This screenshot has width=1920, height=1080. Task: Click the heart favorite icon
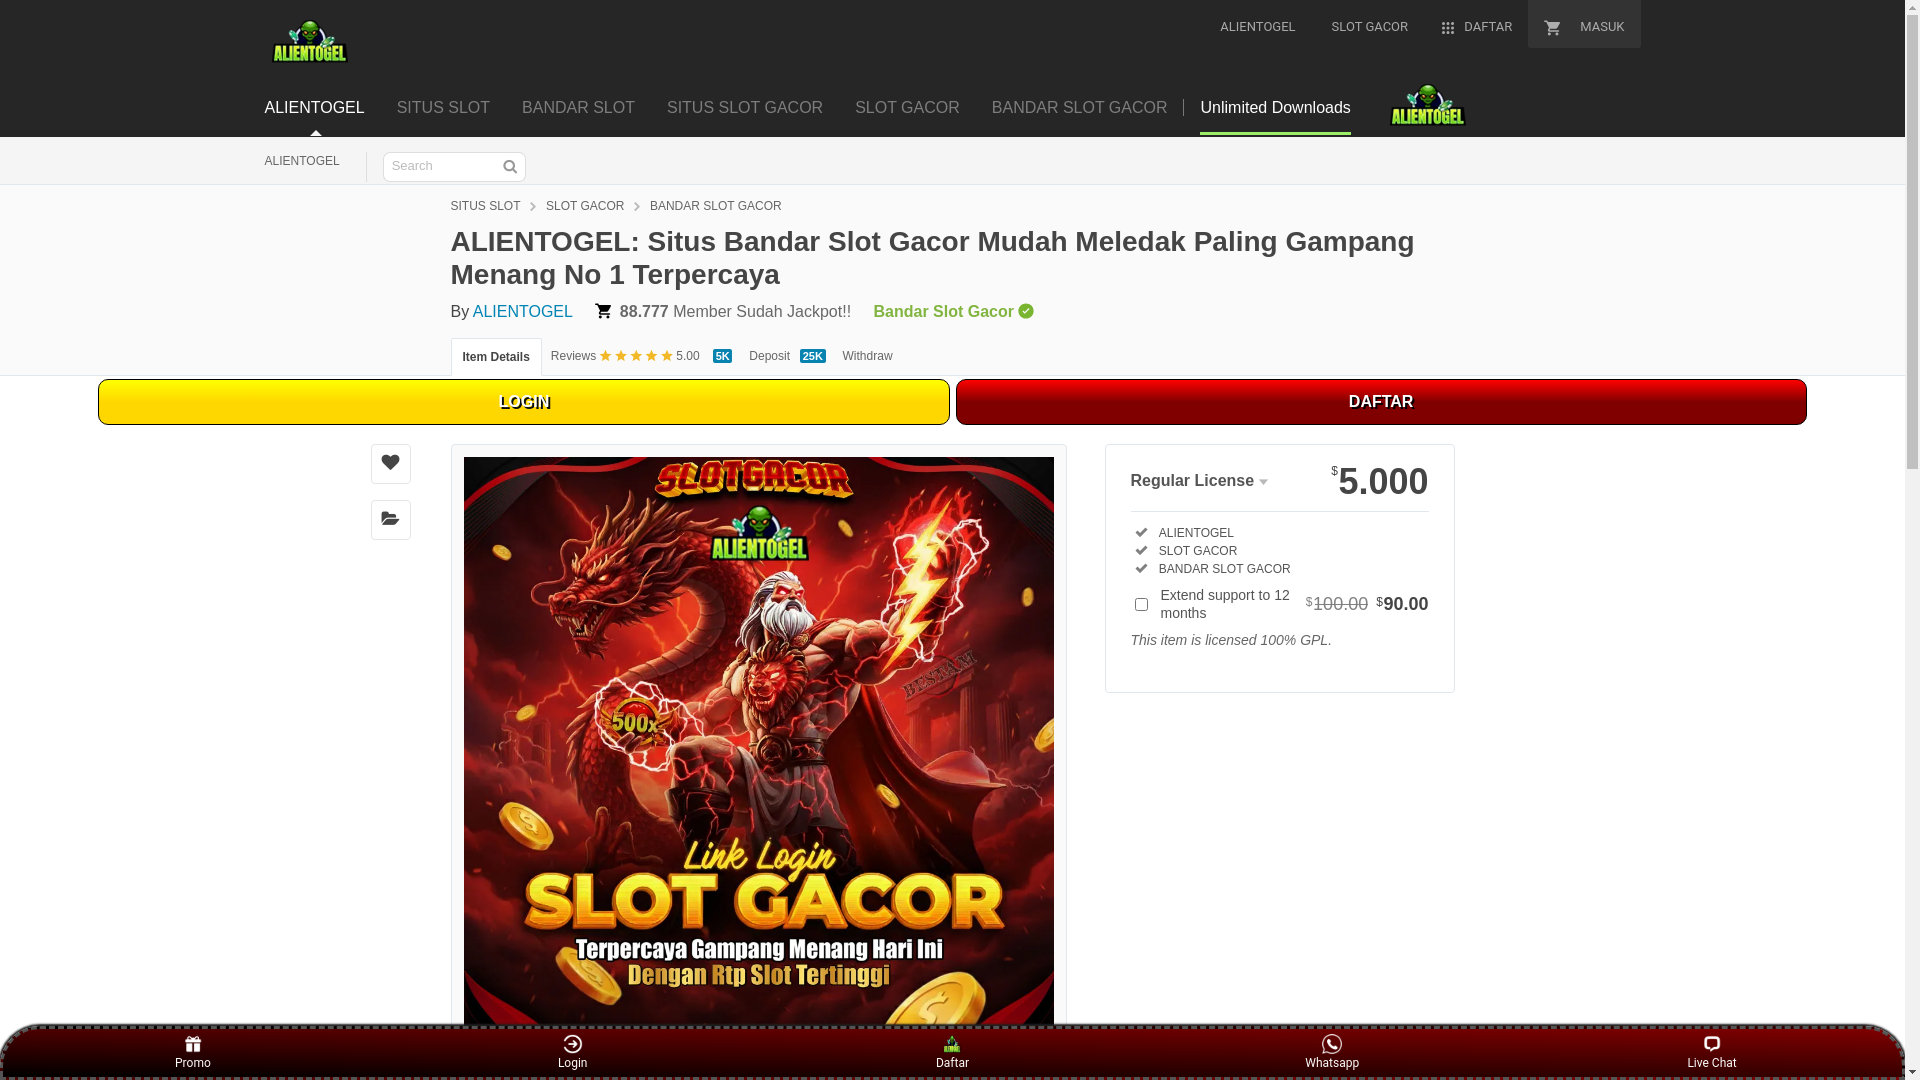pyautogui.click(x=390, y=463)
